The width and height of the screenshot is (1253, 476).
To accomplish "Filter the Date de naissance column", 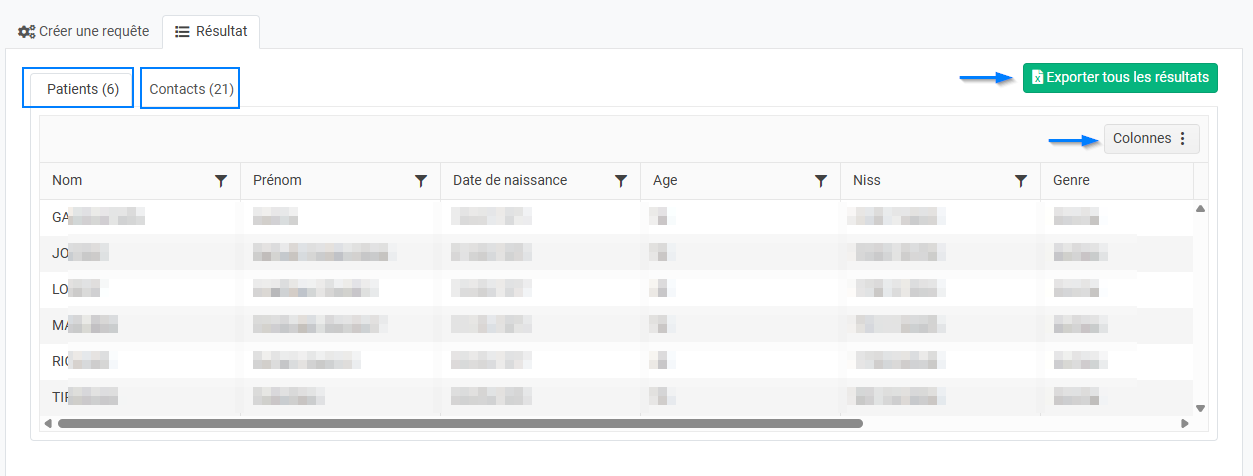I will pos(621,181).
